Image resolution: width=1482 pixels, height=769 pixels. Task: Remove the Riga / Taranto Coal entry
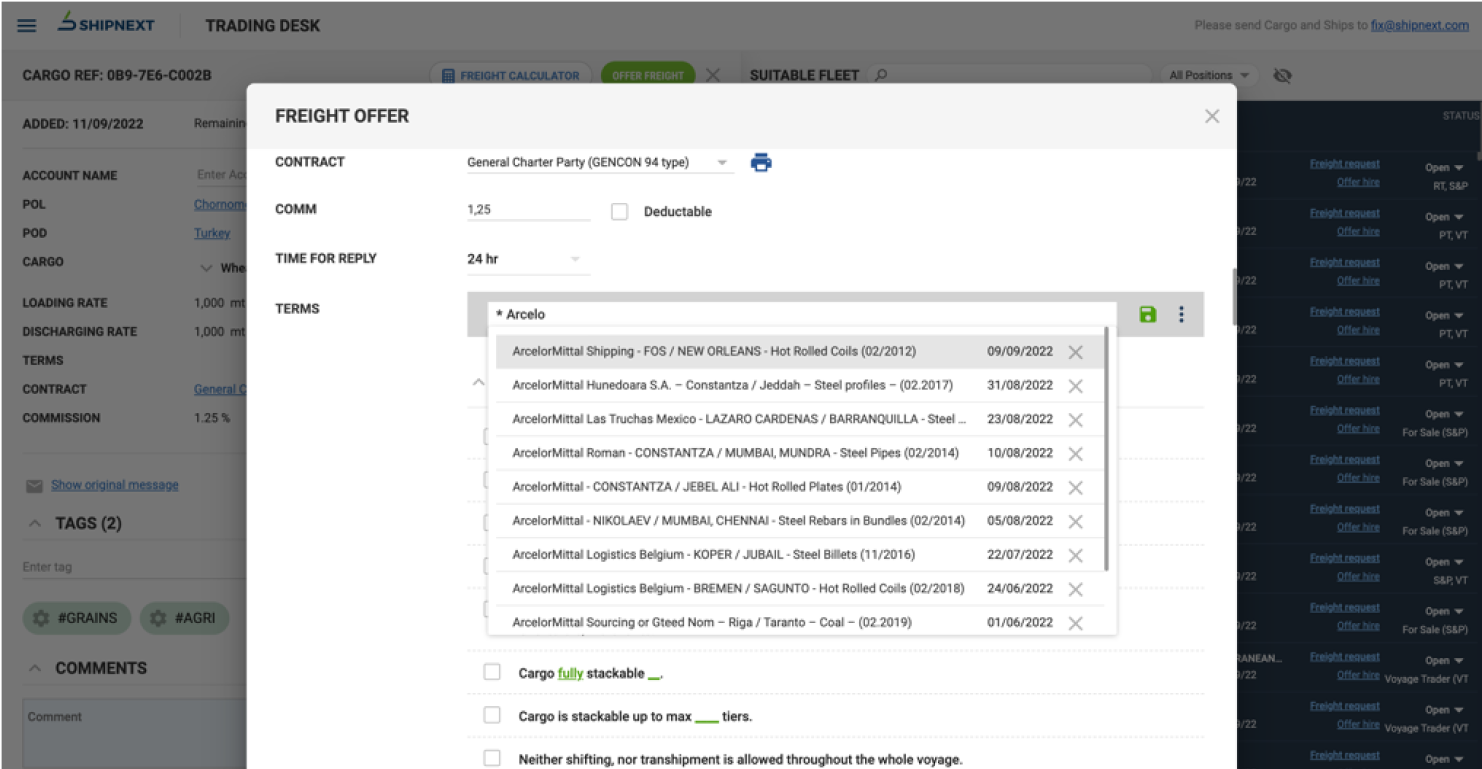tap(1075, 623)
